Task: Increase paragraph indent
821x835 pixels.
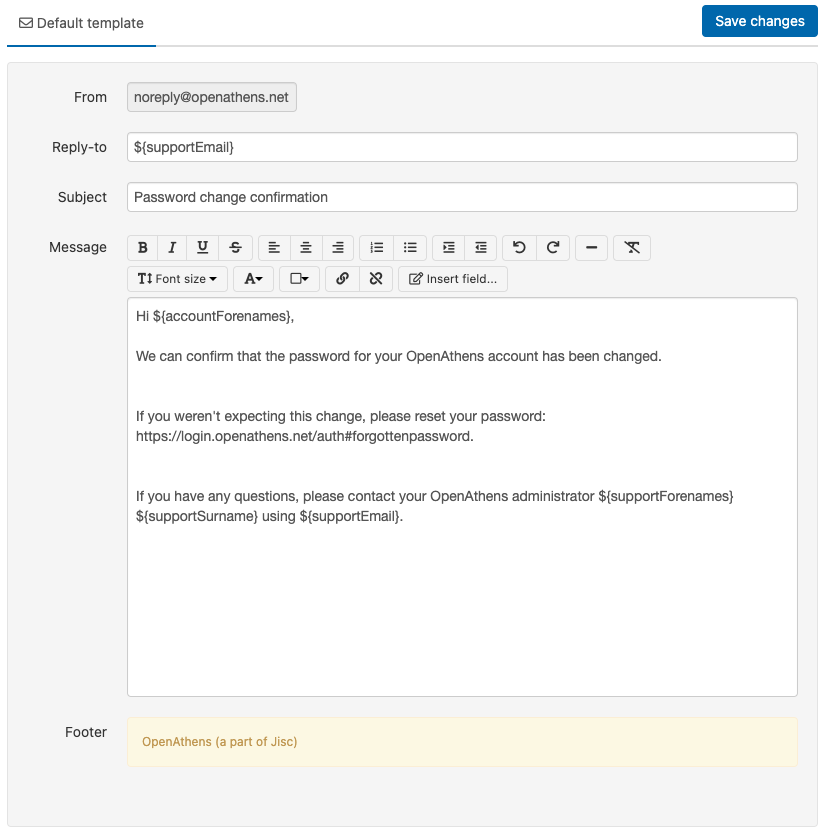Action: pyautogui.click(x=449, y=248)
